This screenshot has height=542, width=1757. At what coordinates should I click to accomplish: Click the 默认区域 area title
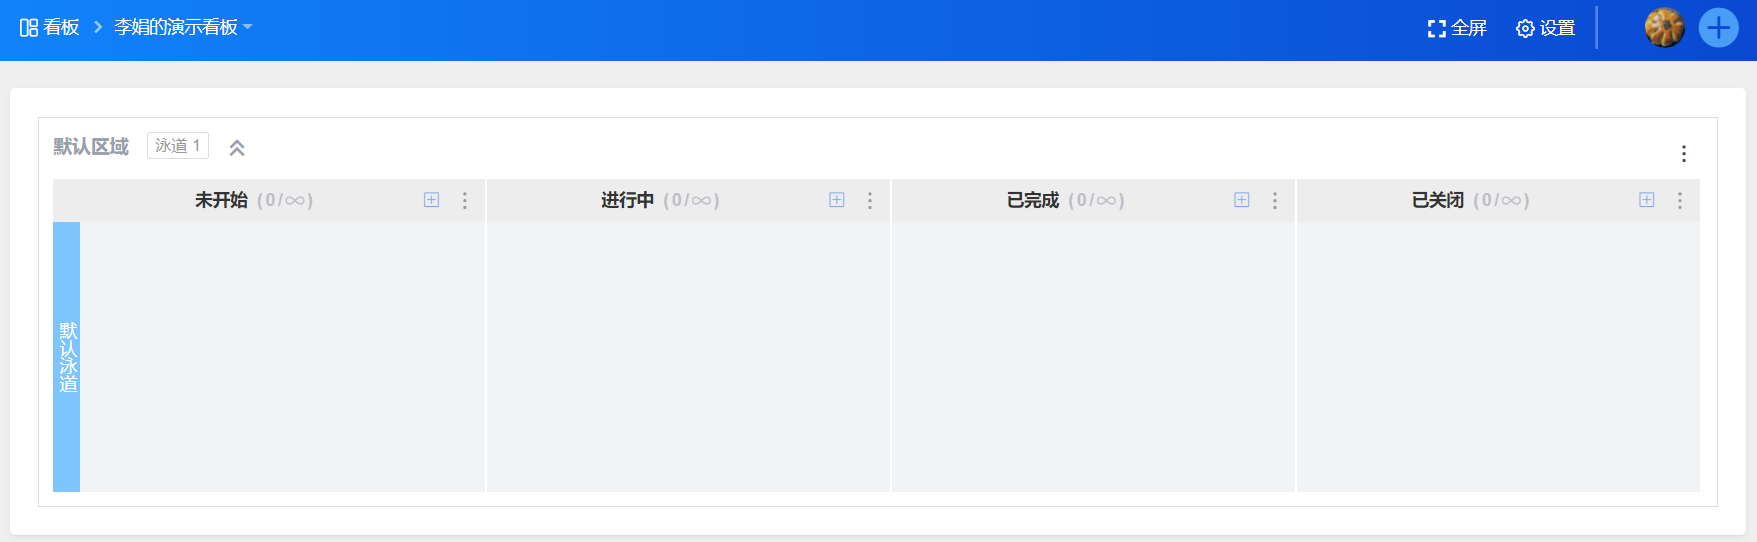pos(91,147)
